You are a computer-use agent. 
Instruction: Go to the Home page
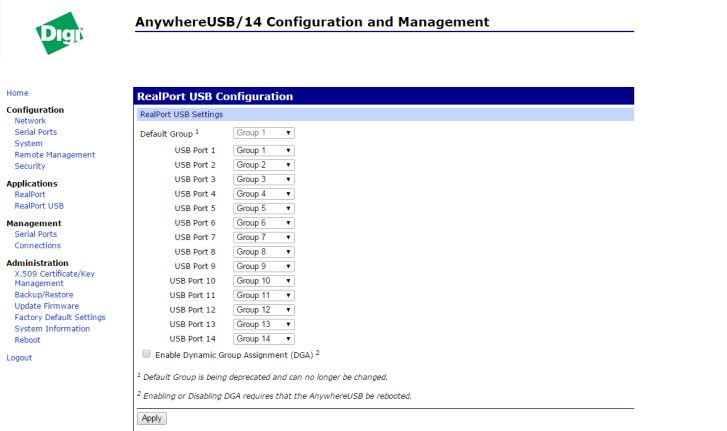coord(17,93)
